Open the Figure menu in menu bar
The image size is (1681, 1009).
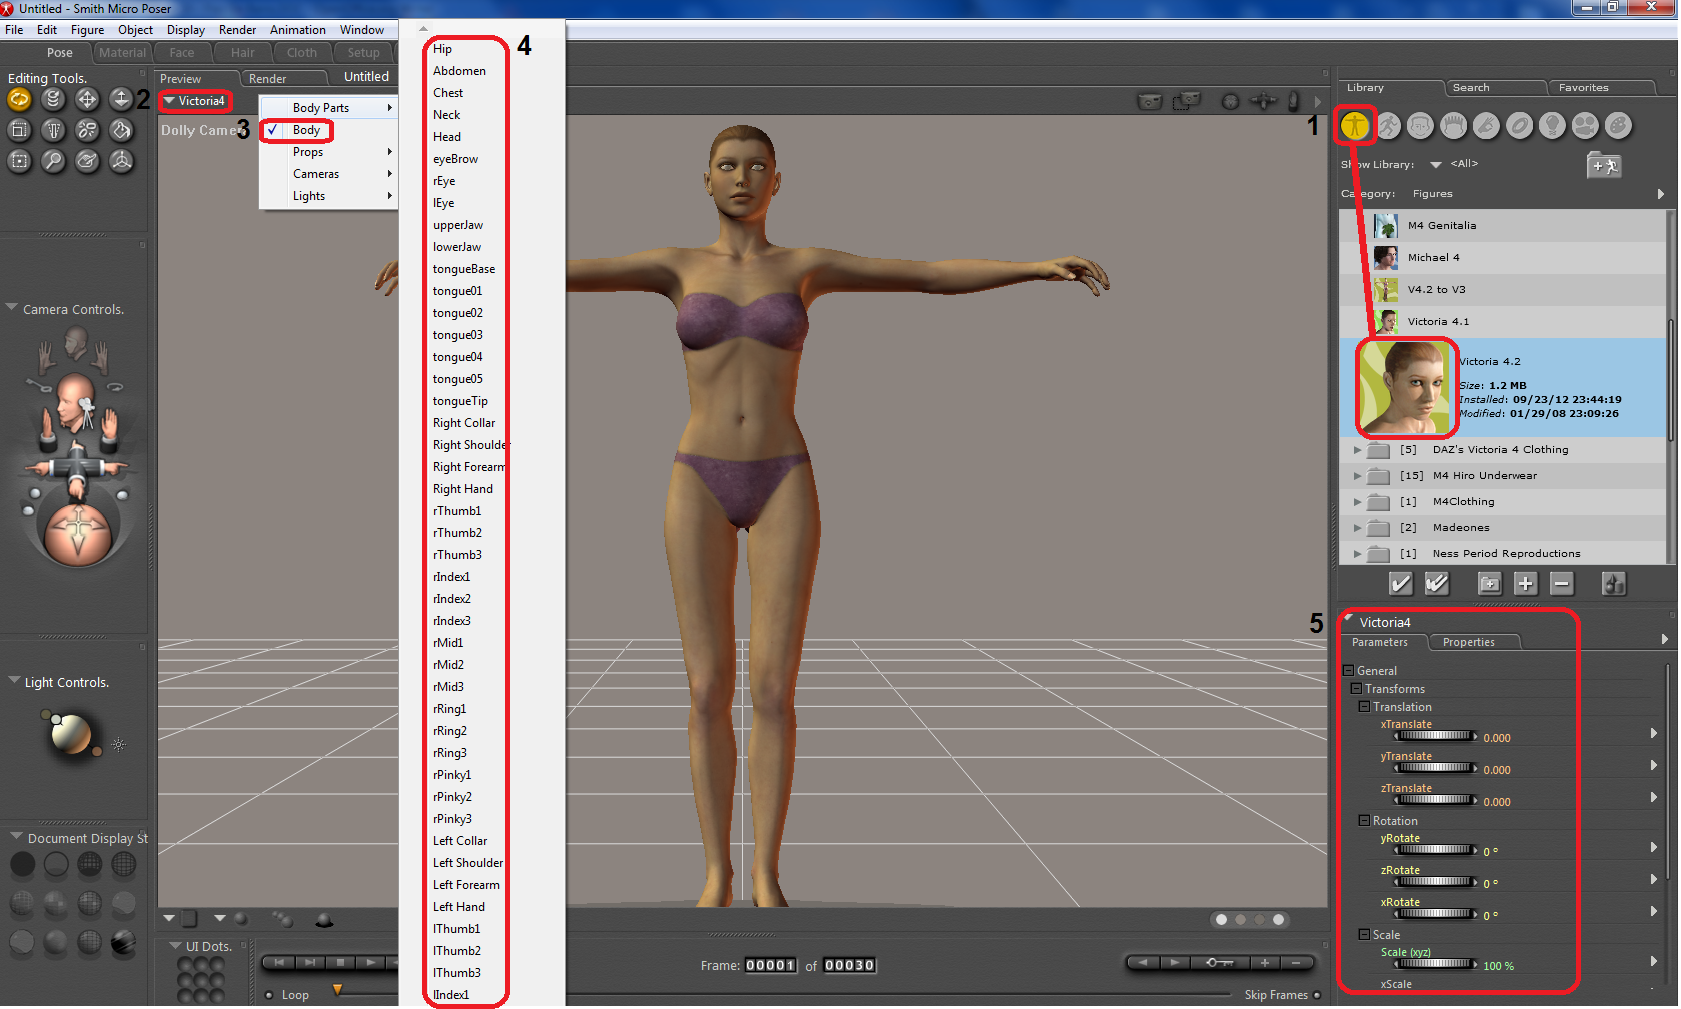tap(87, 30)
